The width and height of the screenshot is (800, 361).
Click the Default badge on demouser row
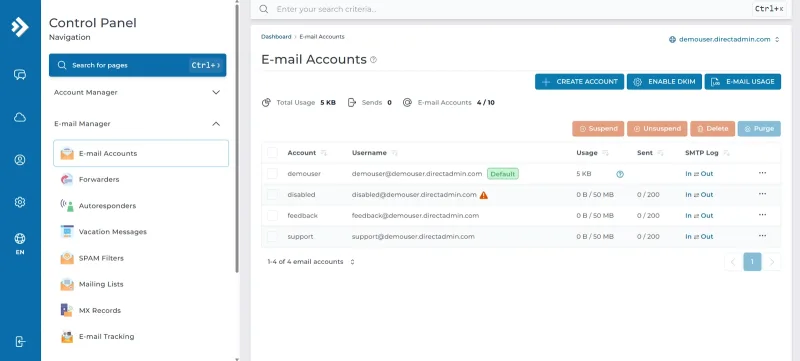coord(503,174)
